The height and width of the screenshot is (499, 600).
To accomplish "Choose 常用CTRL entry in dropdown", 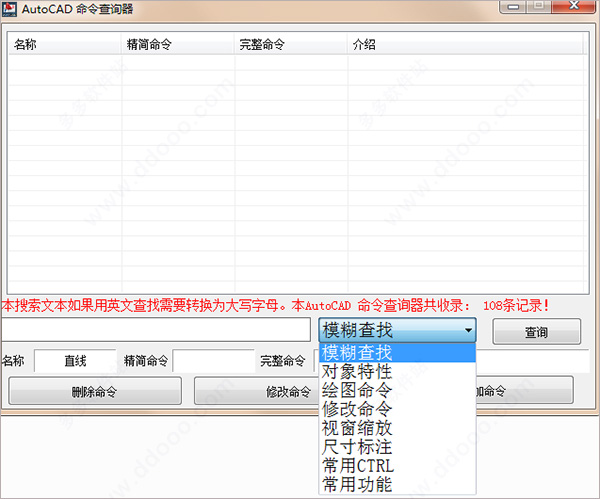I will coord(397,465).
